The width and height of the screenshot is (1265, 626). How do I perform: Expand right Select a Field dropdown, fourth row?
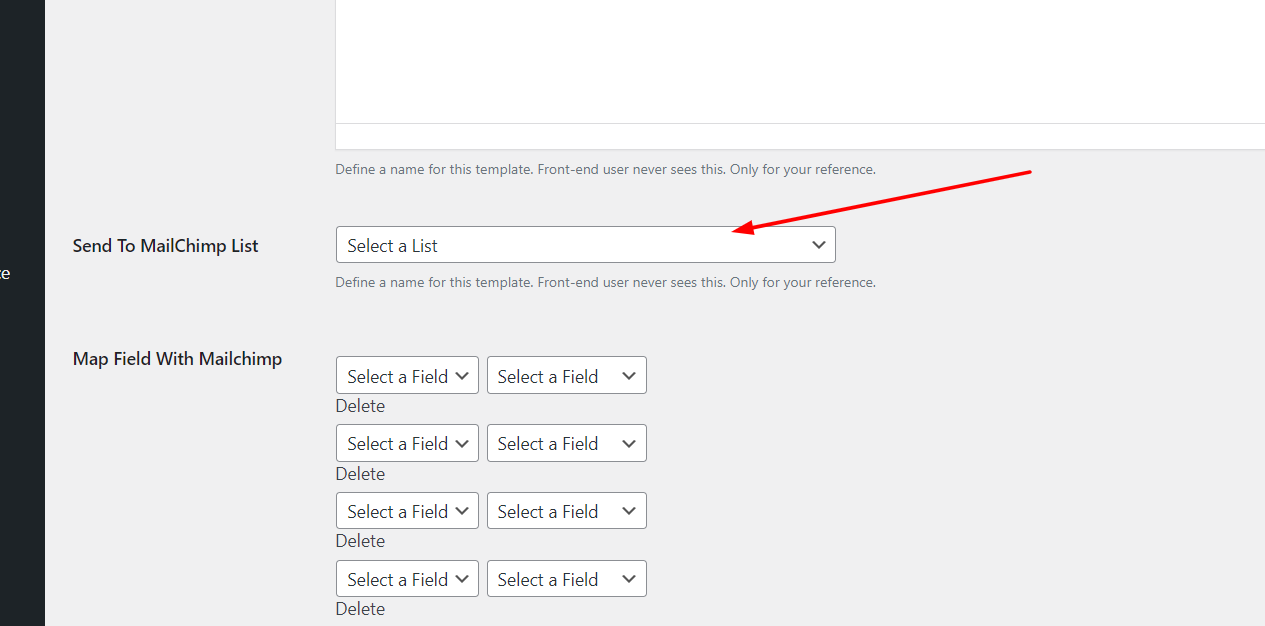tap(566, 579)
